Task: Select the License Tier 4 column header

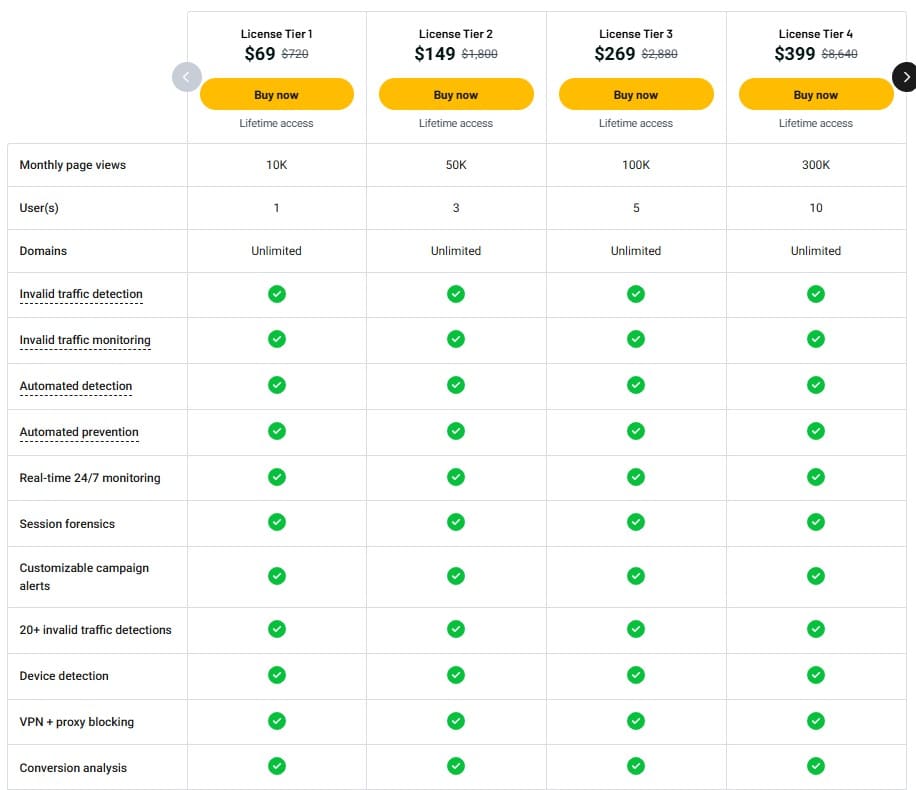Action: 816,34
